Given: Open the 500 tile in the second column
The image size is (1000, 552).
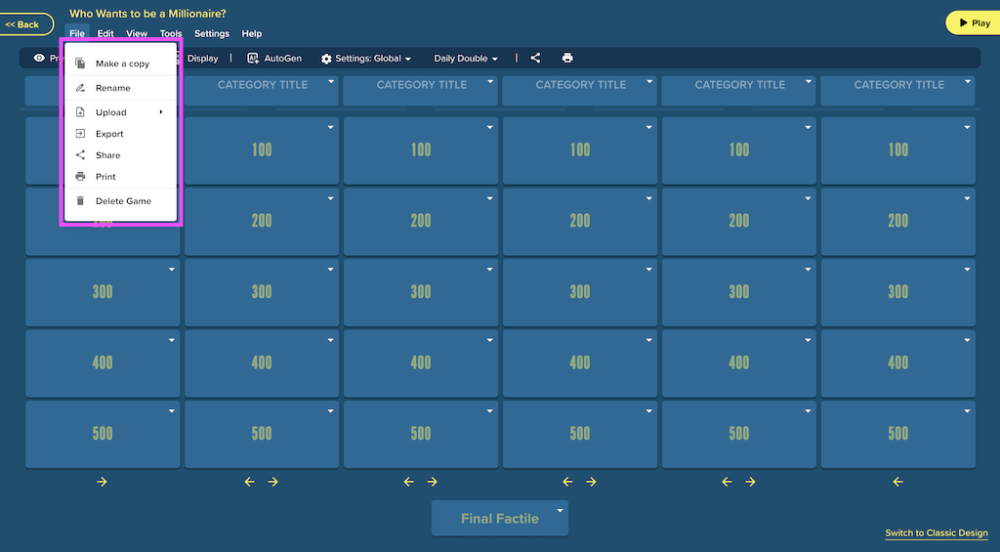Looking at the screenshot, I should click(261, 433).
